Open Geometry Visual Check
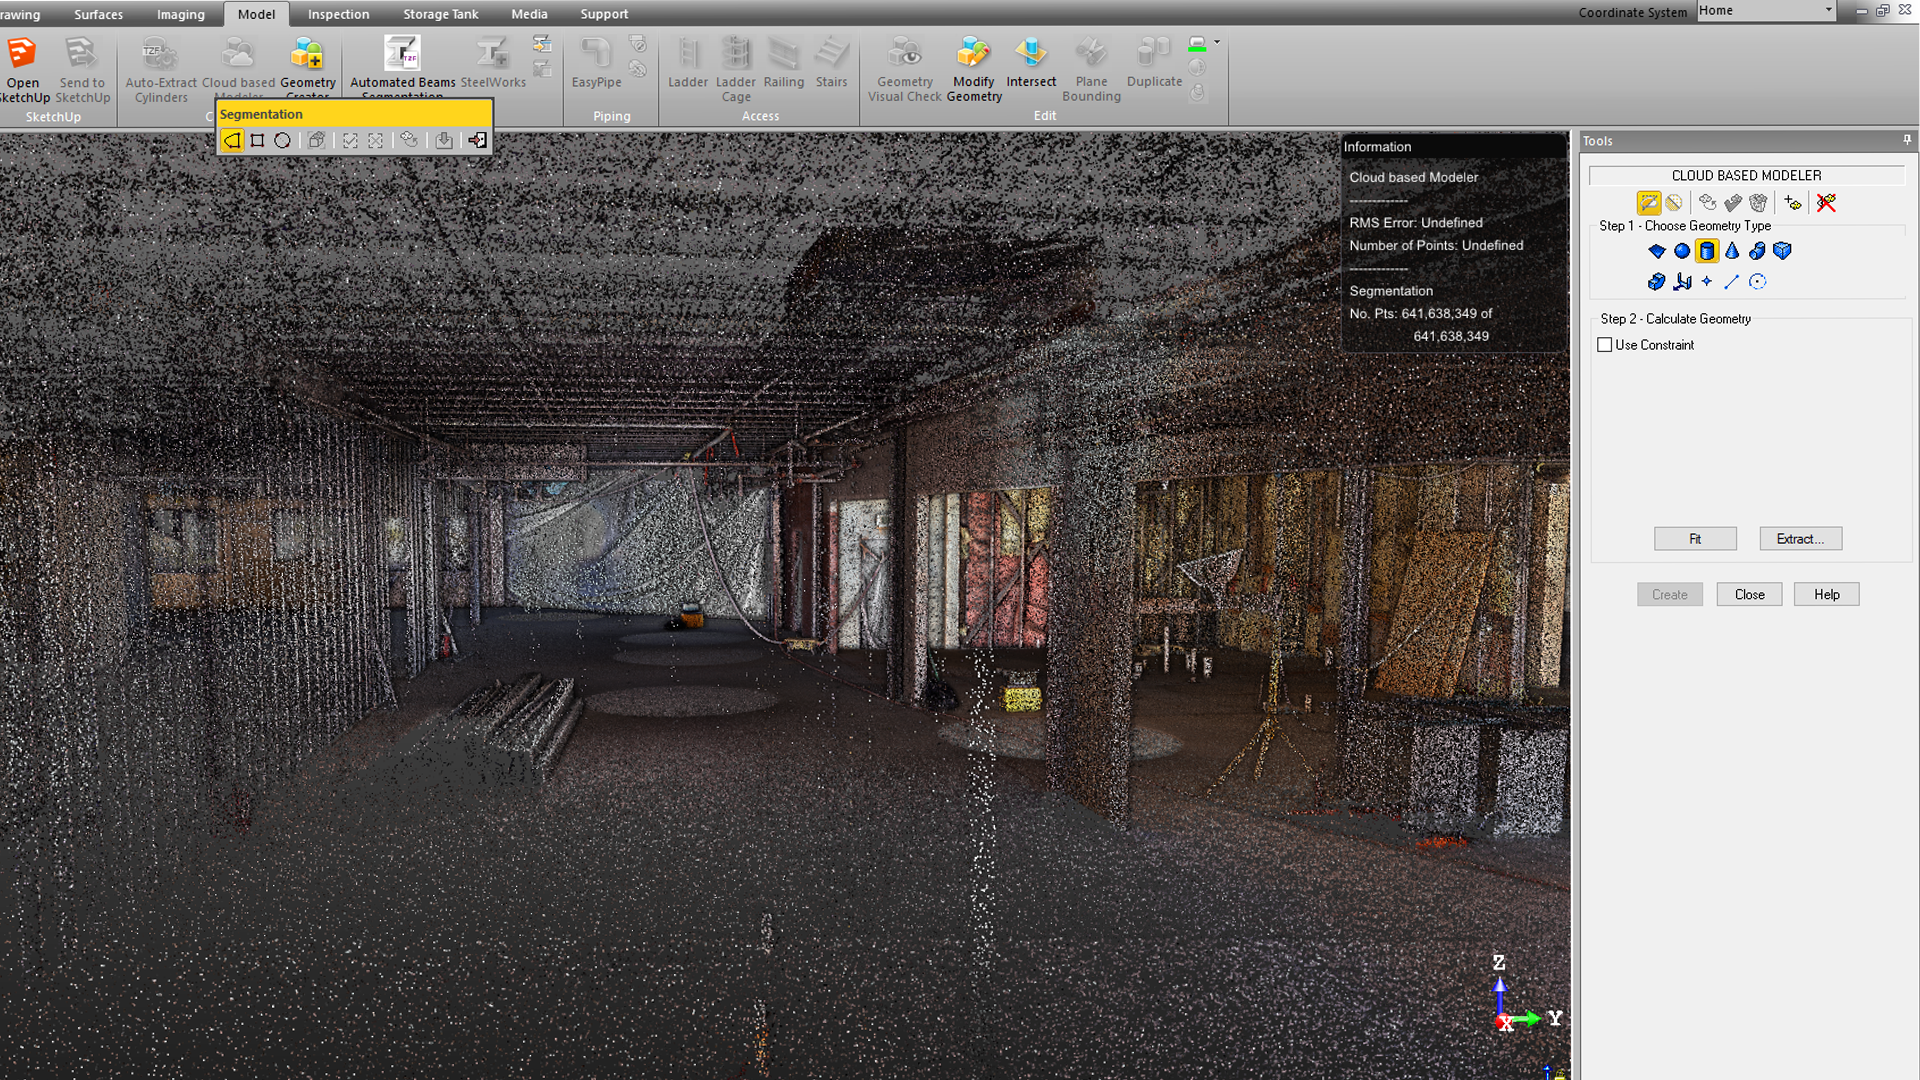The width and height of the screenshot is (1920, 1080). (905, 69)
